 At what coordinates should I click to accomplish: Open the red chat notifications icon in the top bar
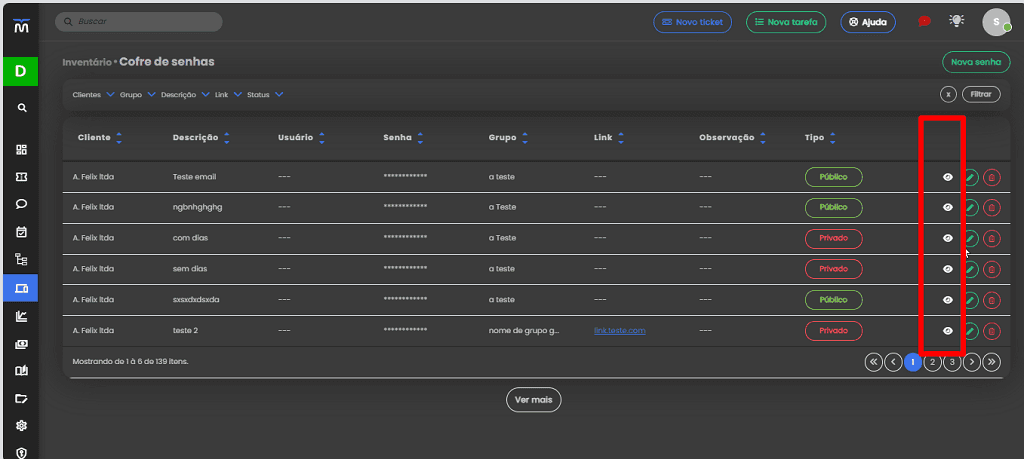click(924, 22)
